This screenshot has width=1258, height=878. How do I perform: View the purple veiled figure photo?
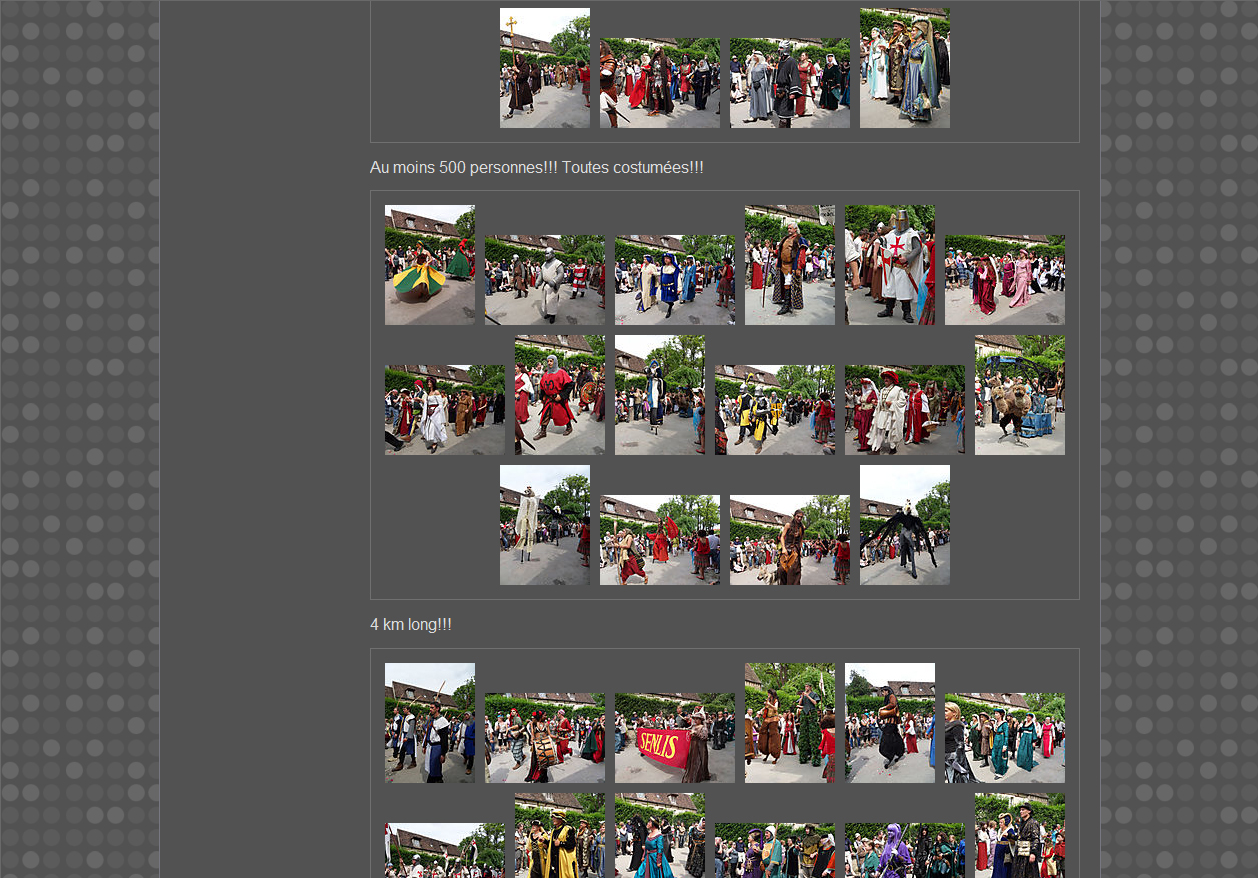click(x=904, y=850)
